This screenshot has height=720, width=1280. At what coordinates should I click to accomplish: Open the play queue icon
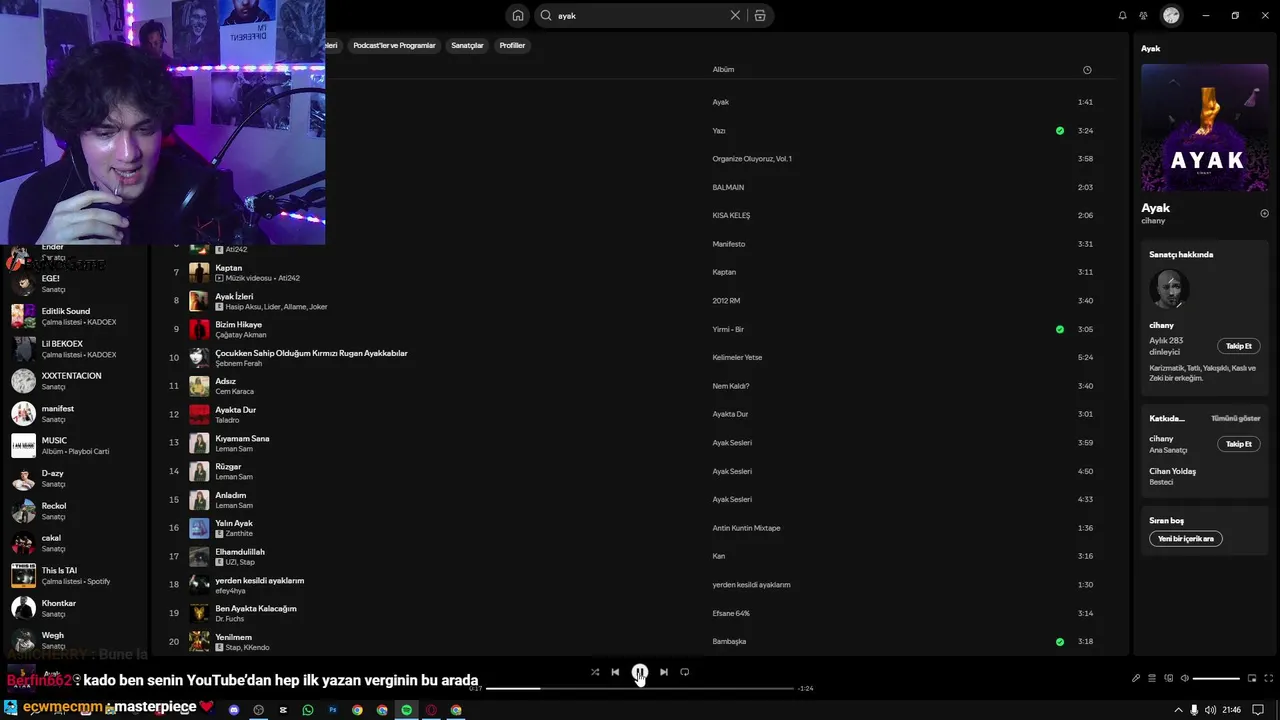point(1151,678)
